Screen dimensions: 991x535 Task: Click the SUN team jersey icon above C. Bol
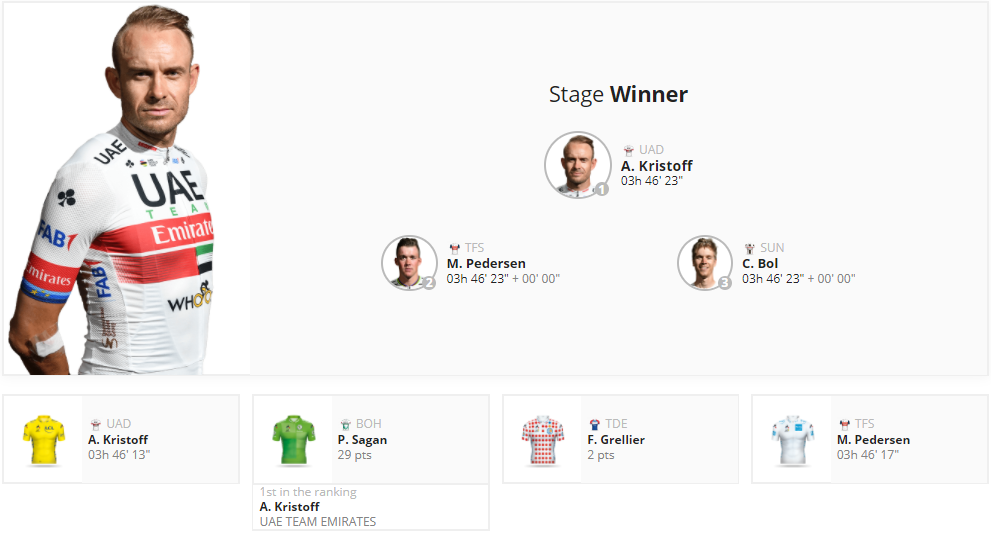[x=750, y=249]
